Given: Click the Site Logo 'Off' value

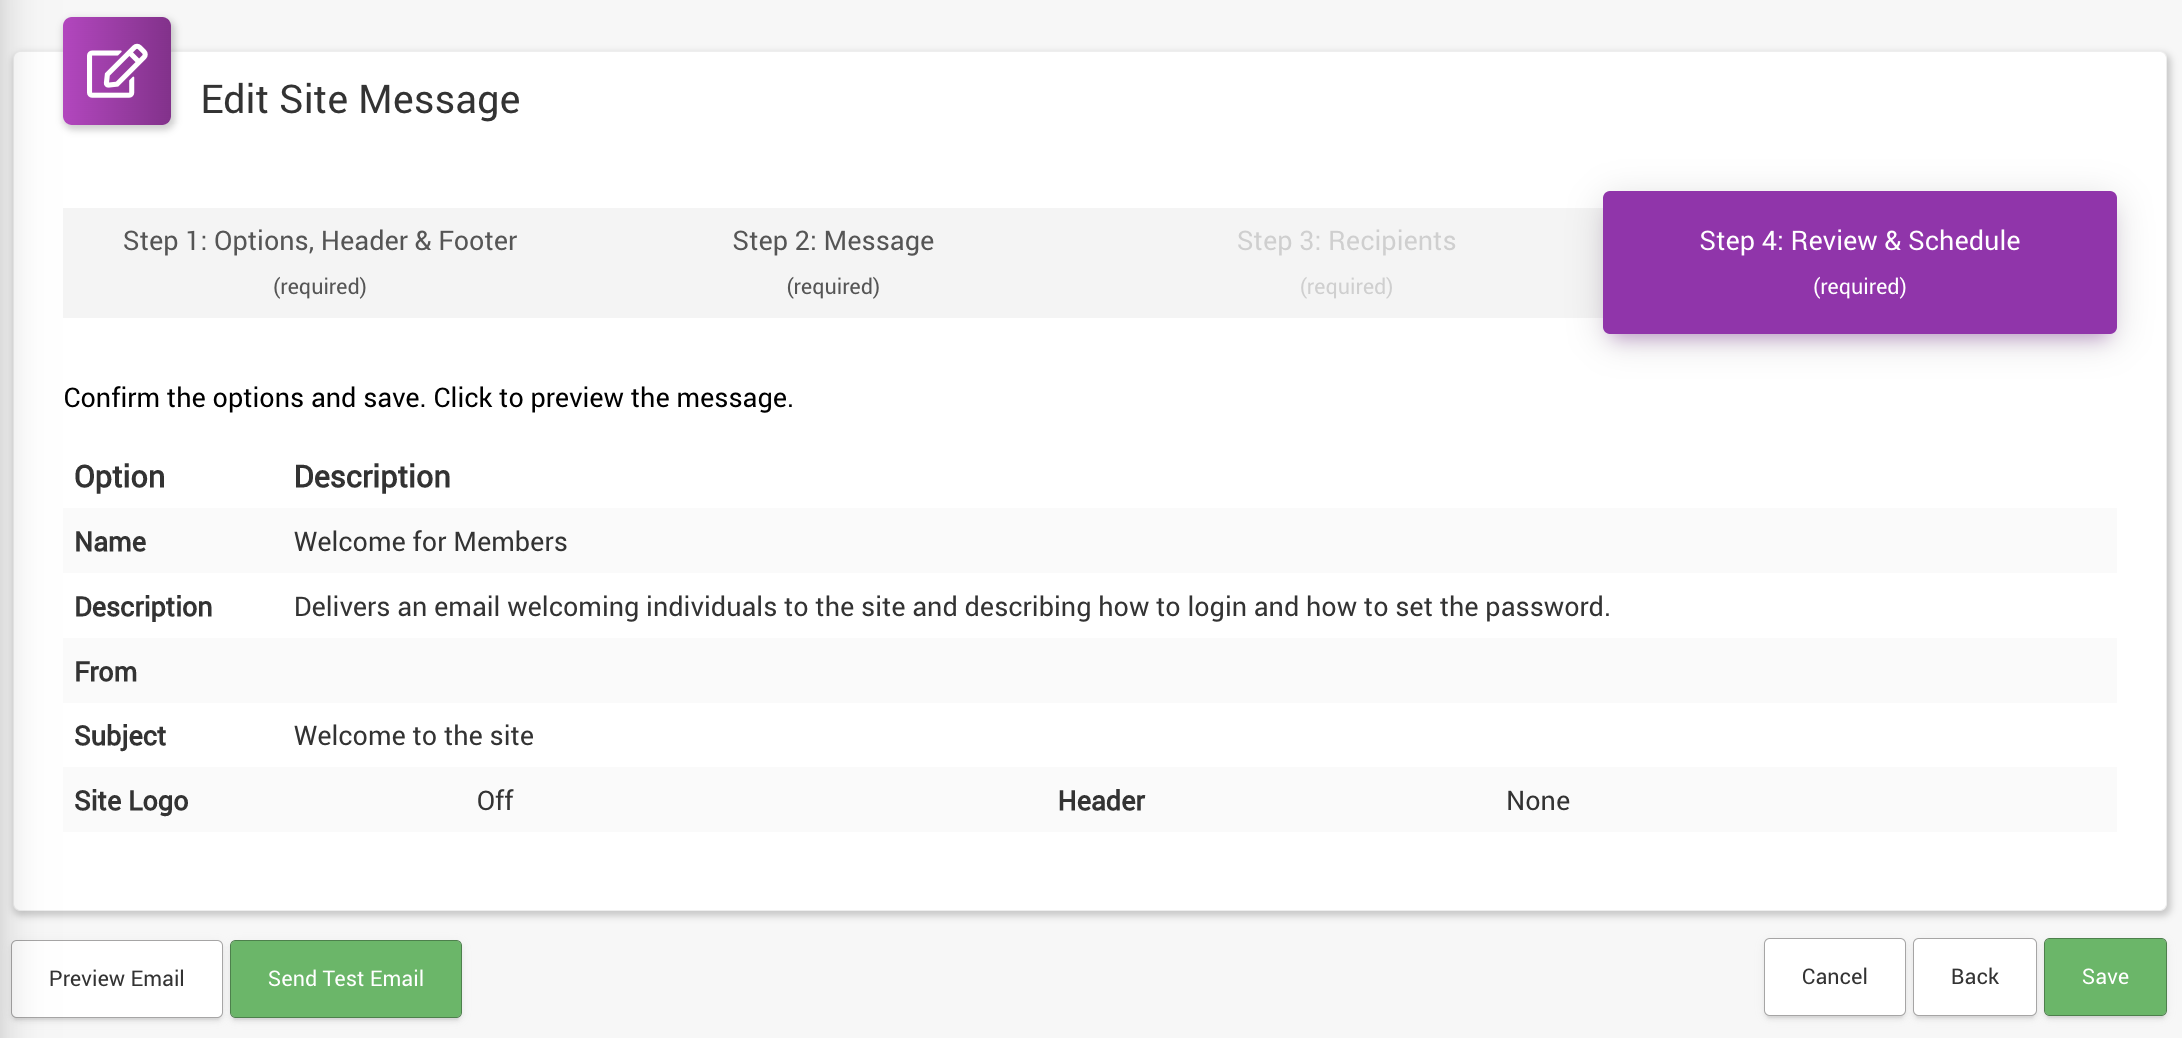Looking at the screenshot, I should point(494,801).
